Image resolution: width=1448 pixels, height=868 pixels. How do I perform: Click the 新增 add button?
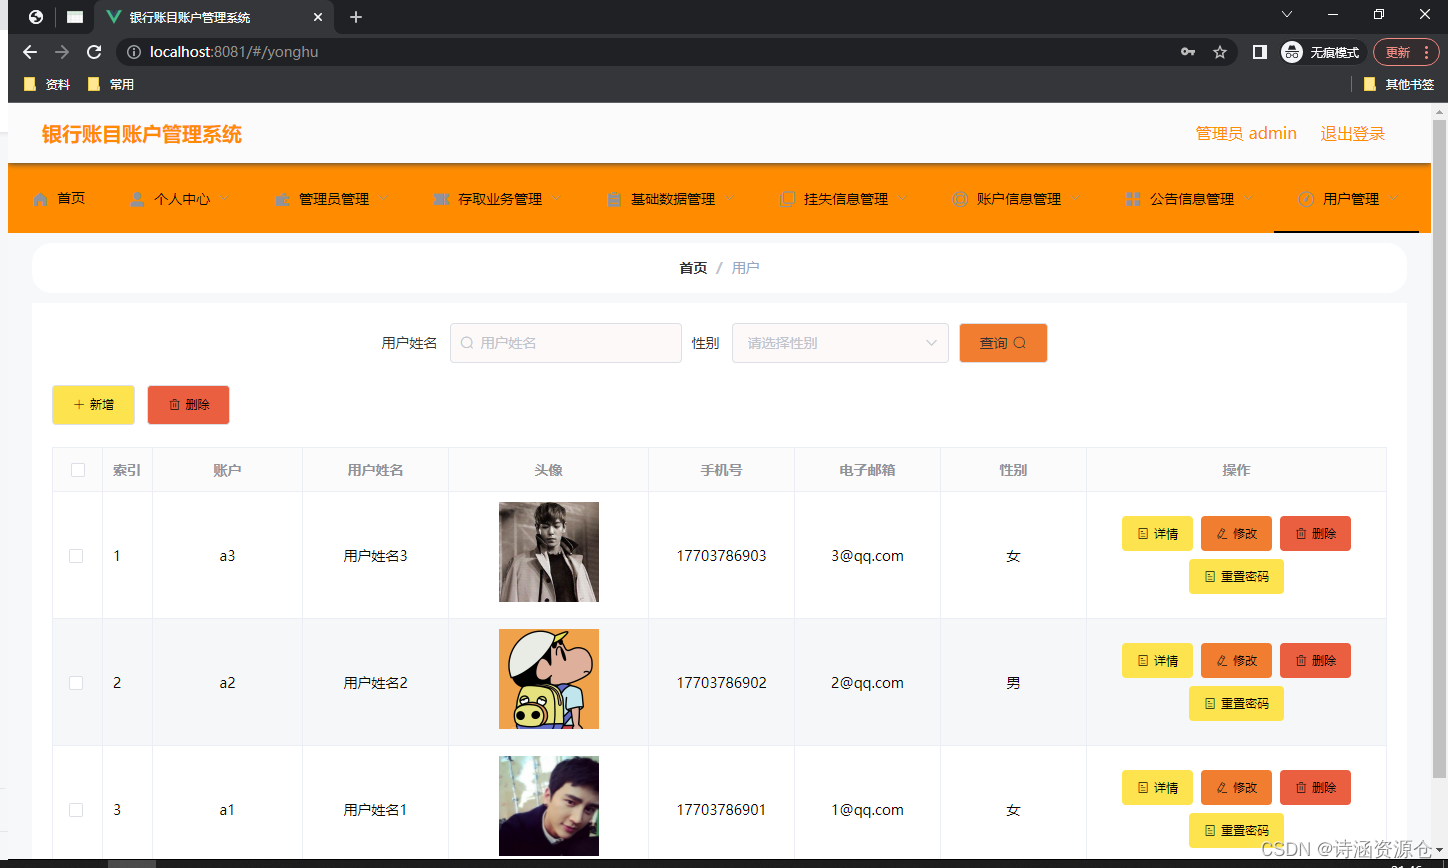(93, 405)
